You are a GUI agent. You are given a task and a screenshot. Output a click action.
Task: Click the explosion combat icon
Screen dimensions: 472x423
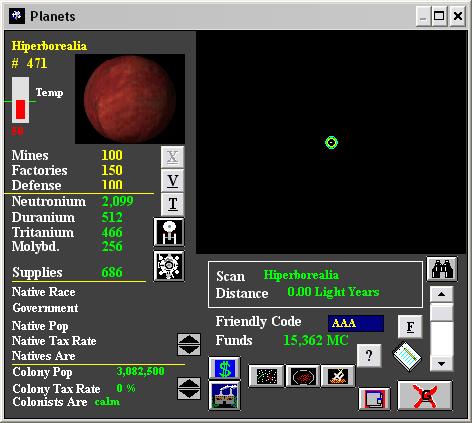338,376
